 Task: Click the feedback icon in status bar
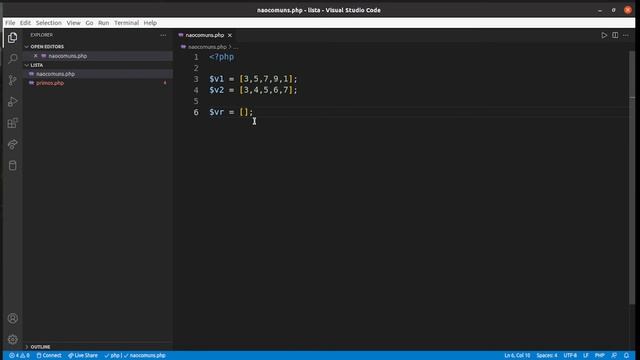tap(614, 356)
